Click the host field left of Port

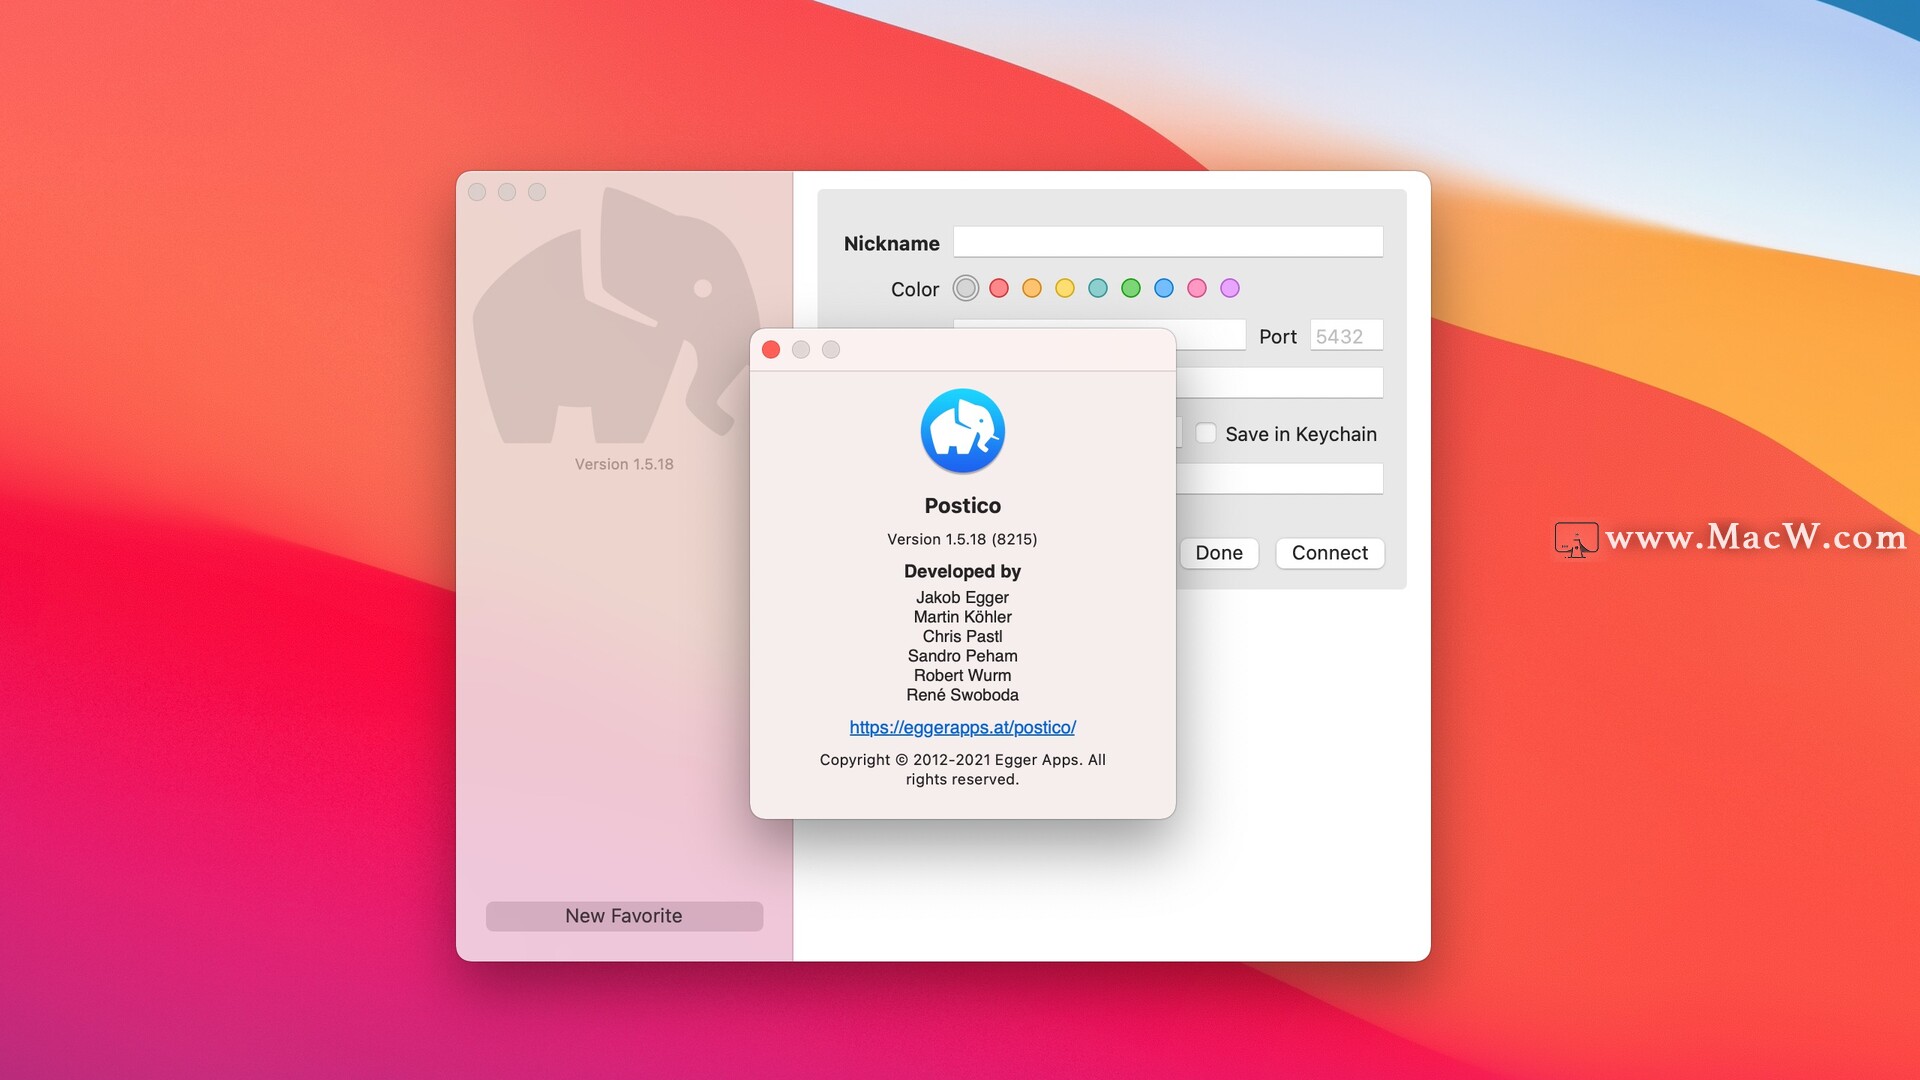1210,336
